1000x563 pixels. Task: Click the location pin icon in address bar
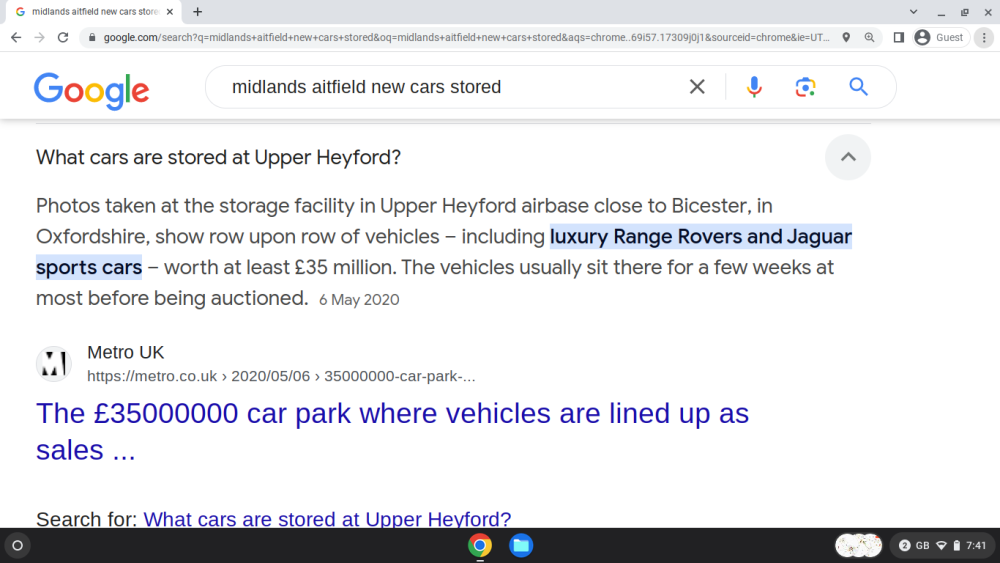[x=846, y=38]
